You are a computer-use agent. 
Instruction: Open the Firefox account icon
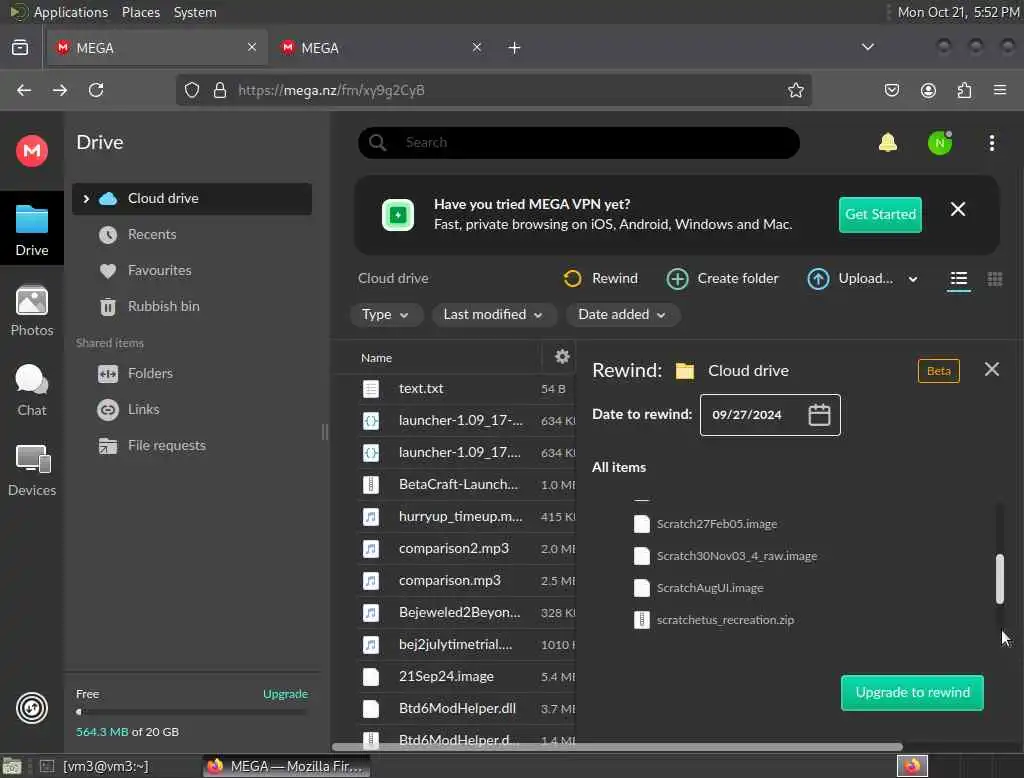coord(927,90)
